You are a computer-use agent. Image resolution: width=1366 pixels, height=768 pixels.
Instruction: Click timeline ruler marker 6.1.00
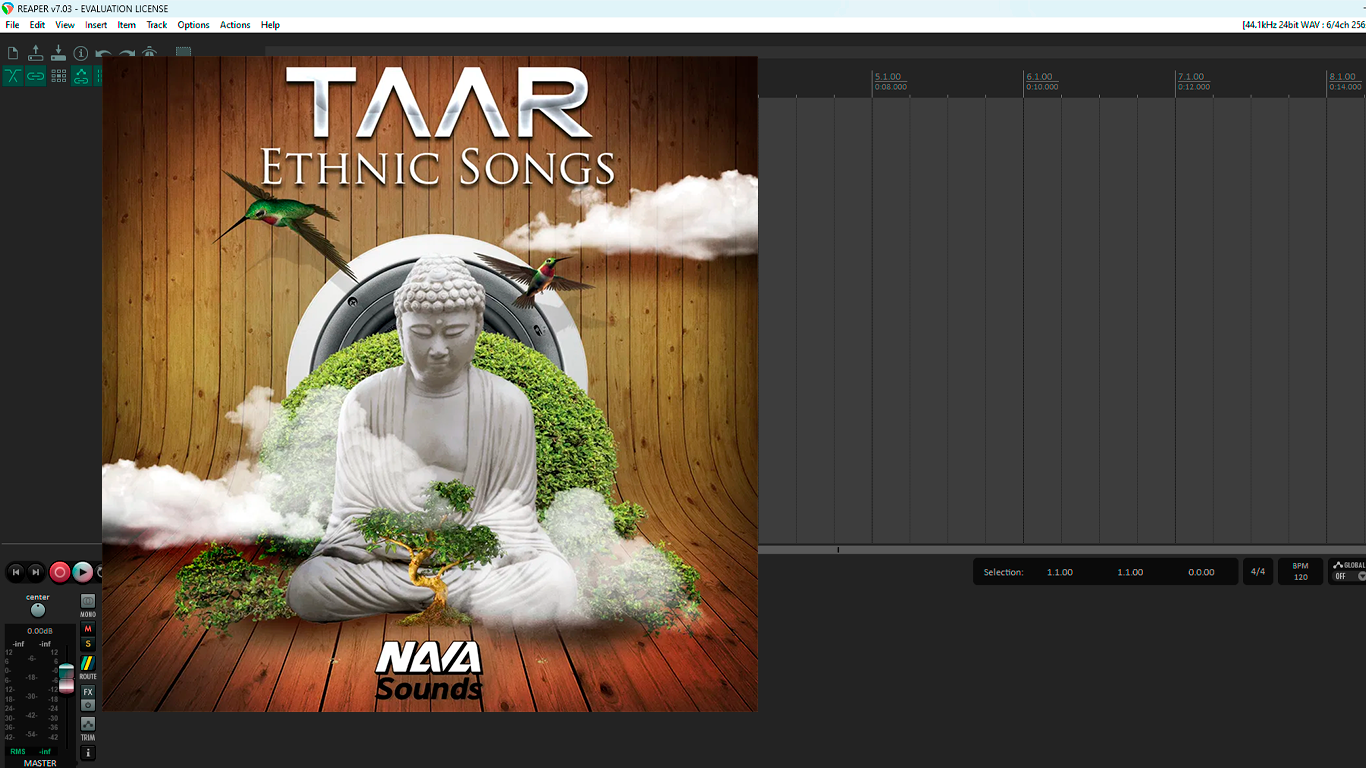point(1040,77)
